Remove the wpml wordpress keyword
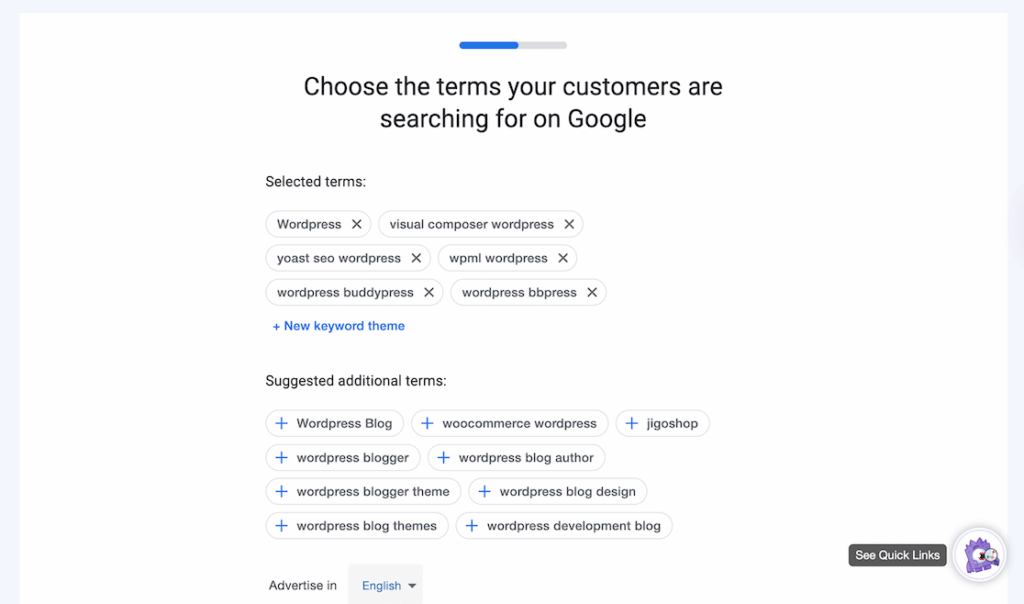1024x604 pixels. (562, 258)
